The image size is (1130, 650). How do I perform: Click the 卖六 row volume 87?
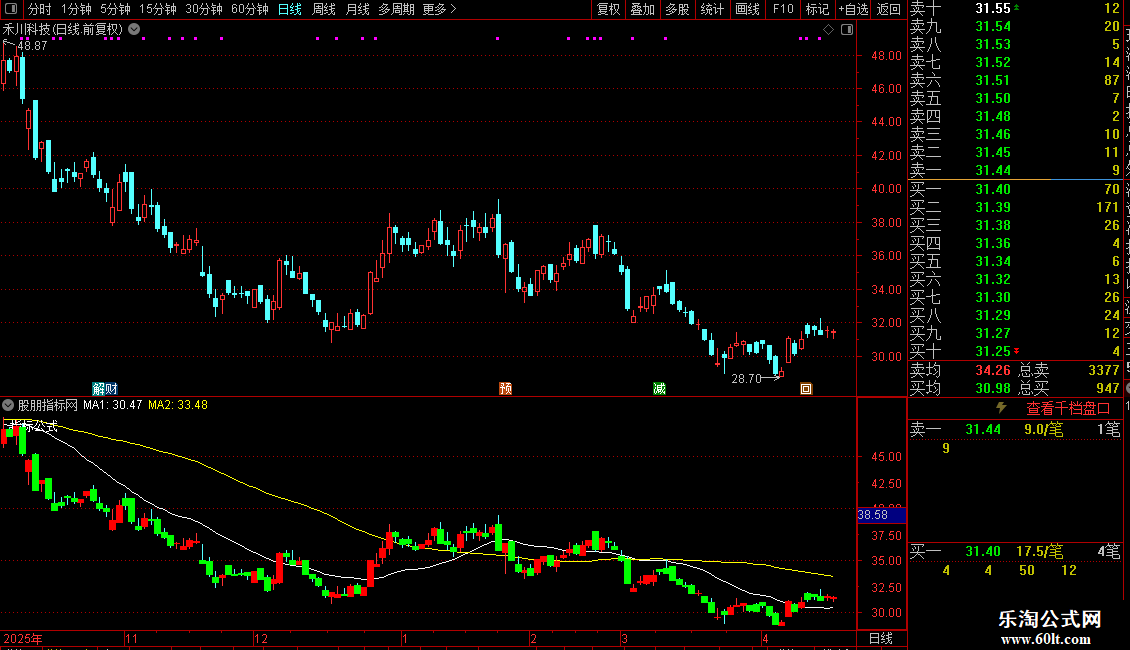pyautogui.click(x=1111, y=80)
